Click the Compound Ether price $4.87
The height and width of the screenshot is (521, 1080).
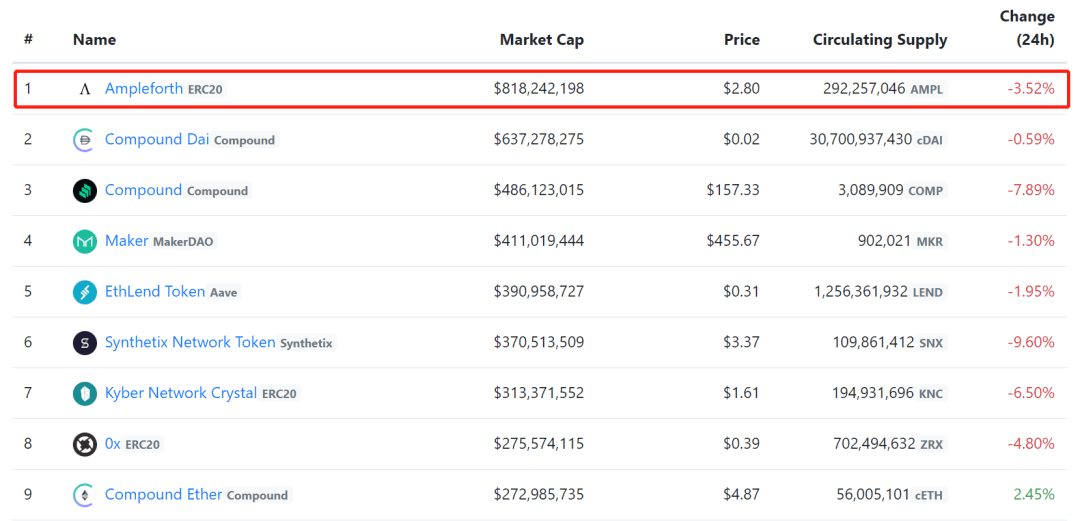[742, 494]
